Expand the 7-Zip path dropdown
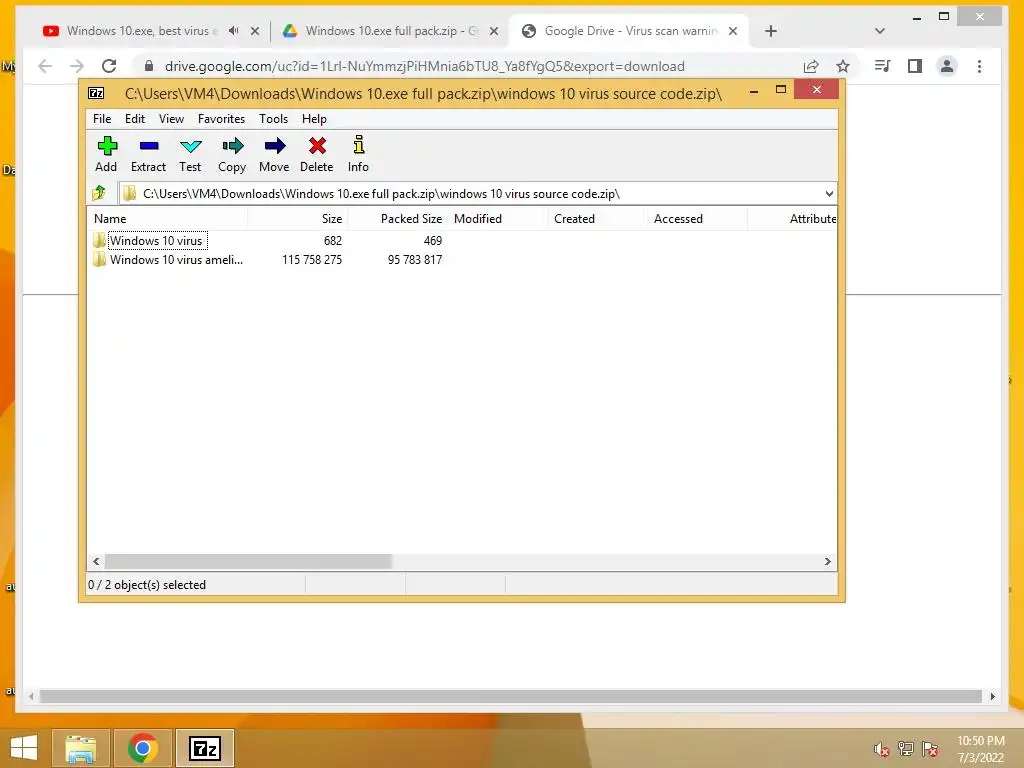 tap(829, 193)
